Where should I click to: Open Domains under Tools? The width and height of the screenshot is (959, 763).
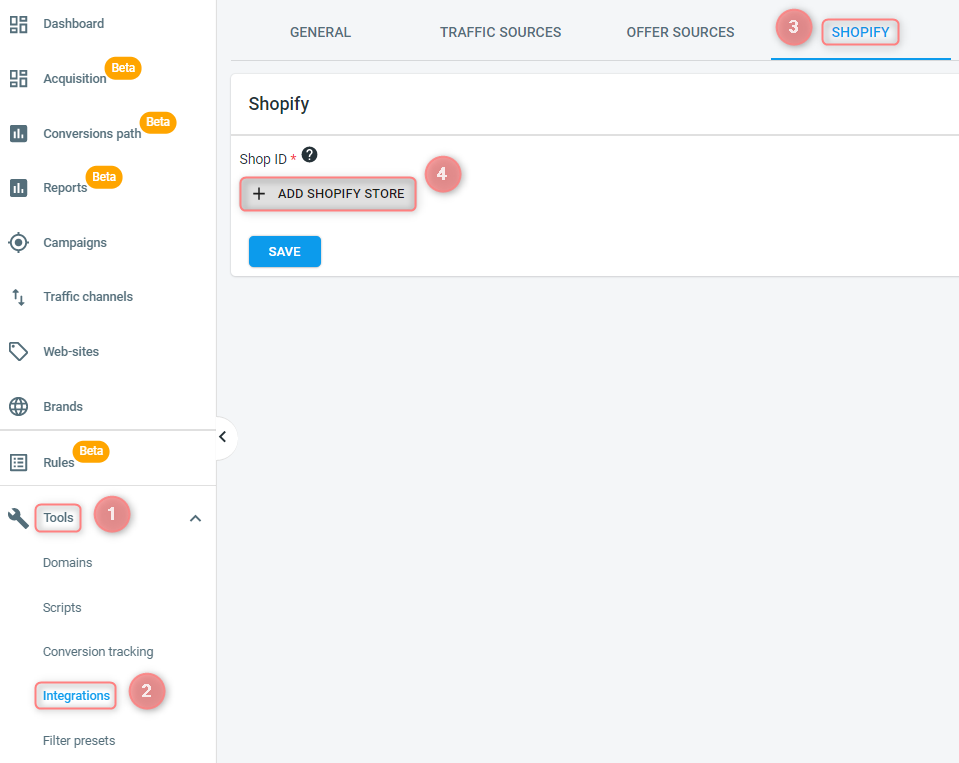tap(67, 562)
